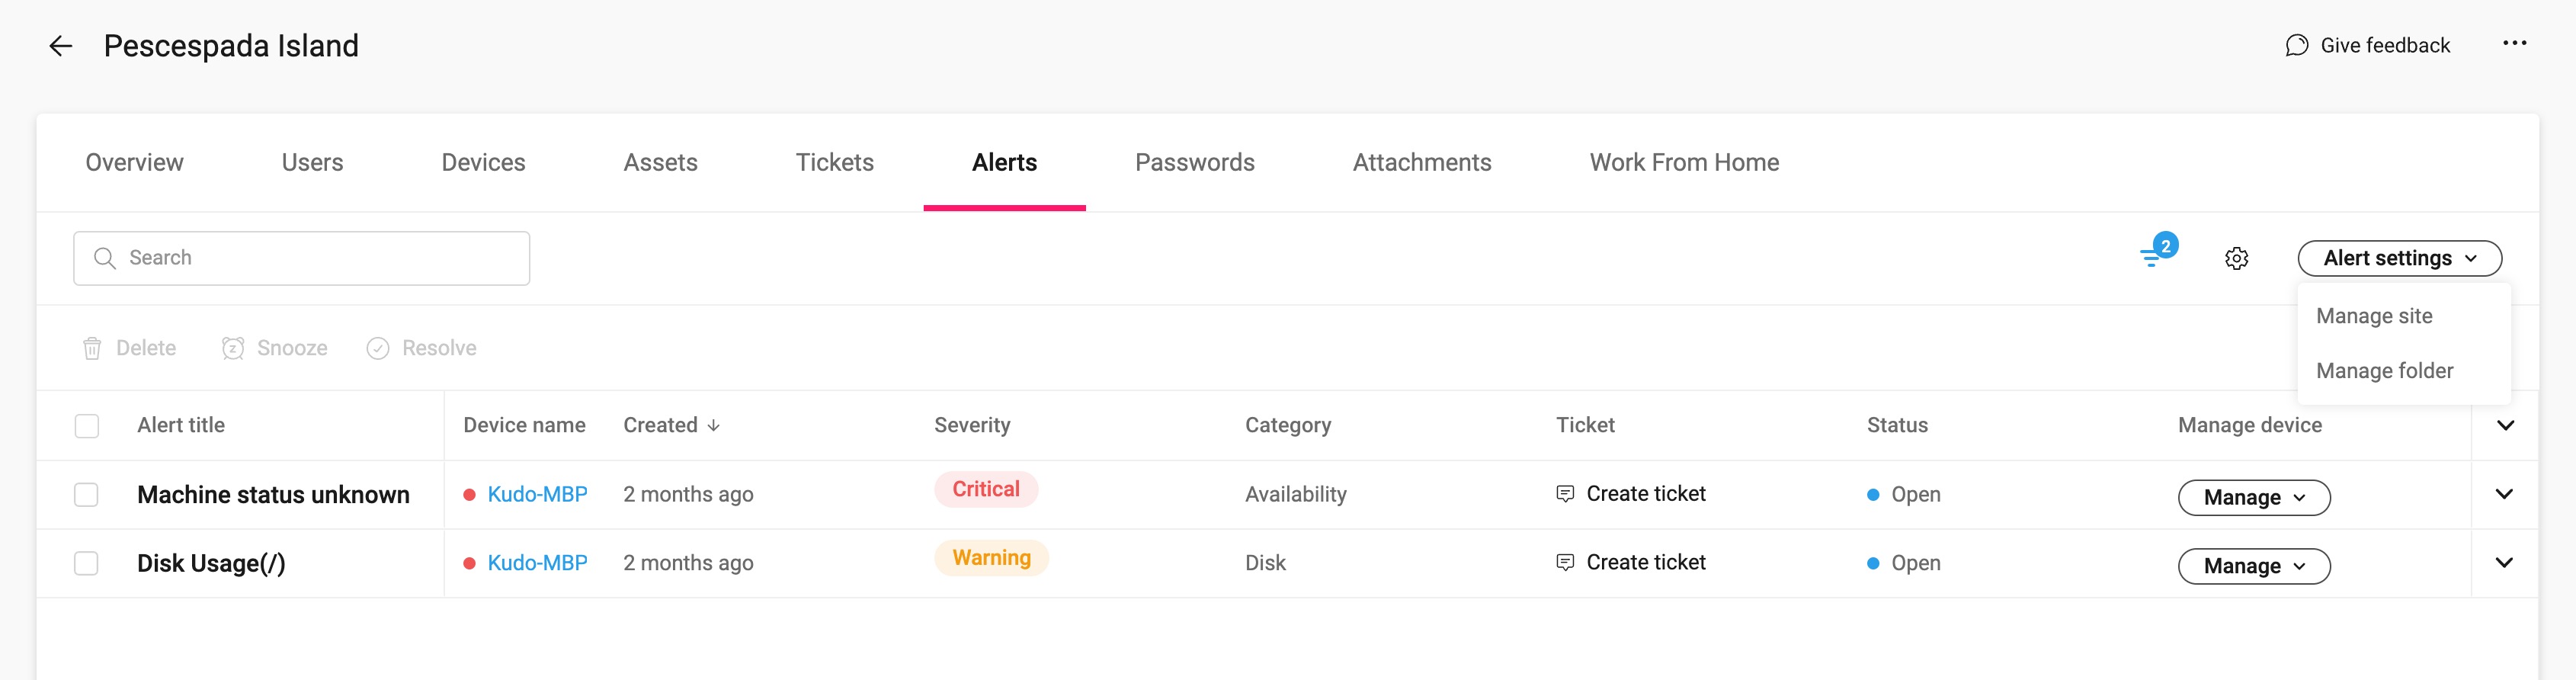This screenshot has width=2576, height=680.
Task: Open the Attachments tab
Action: pos(1421,162)
